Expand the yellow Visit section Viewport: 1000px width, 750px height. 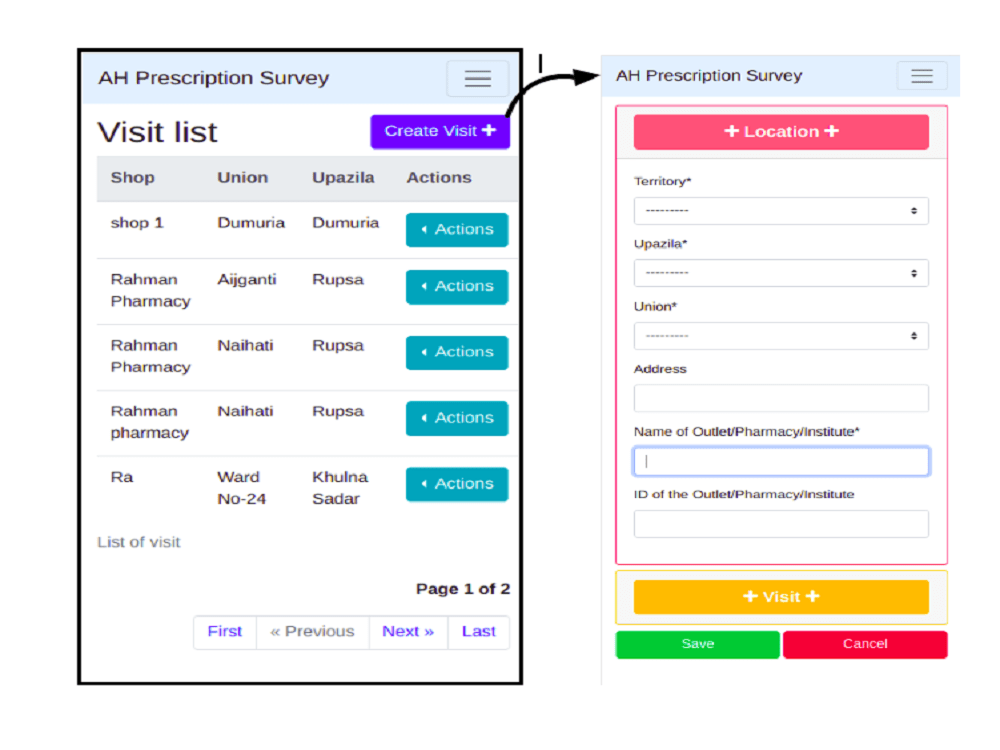click(781, 597)
